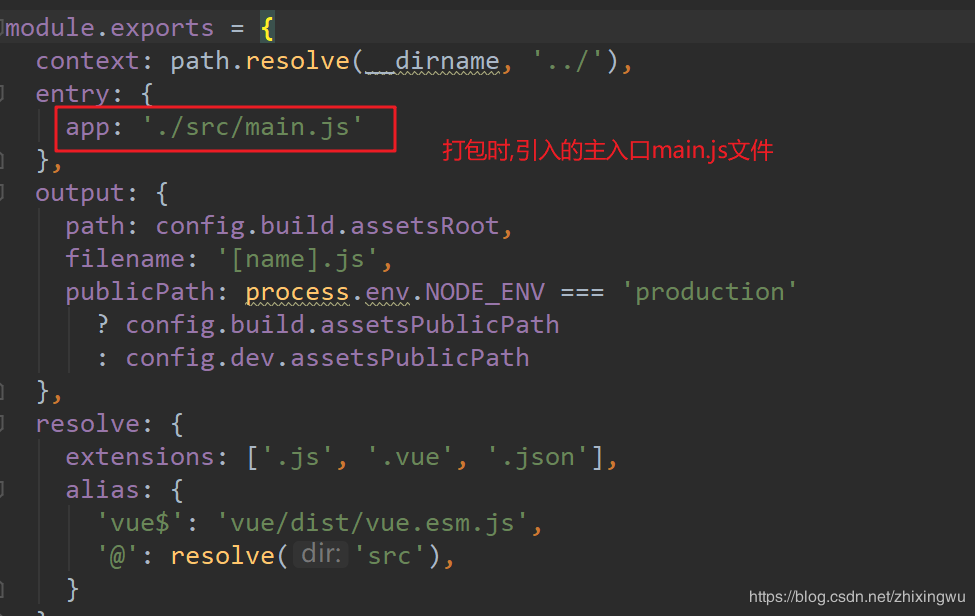This screenshot has width=975, height=616.
Task: Click the 'src' string argument
Action: point(390,556)
